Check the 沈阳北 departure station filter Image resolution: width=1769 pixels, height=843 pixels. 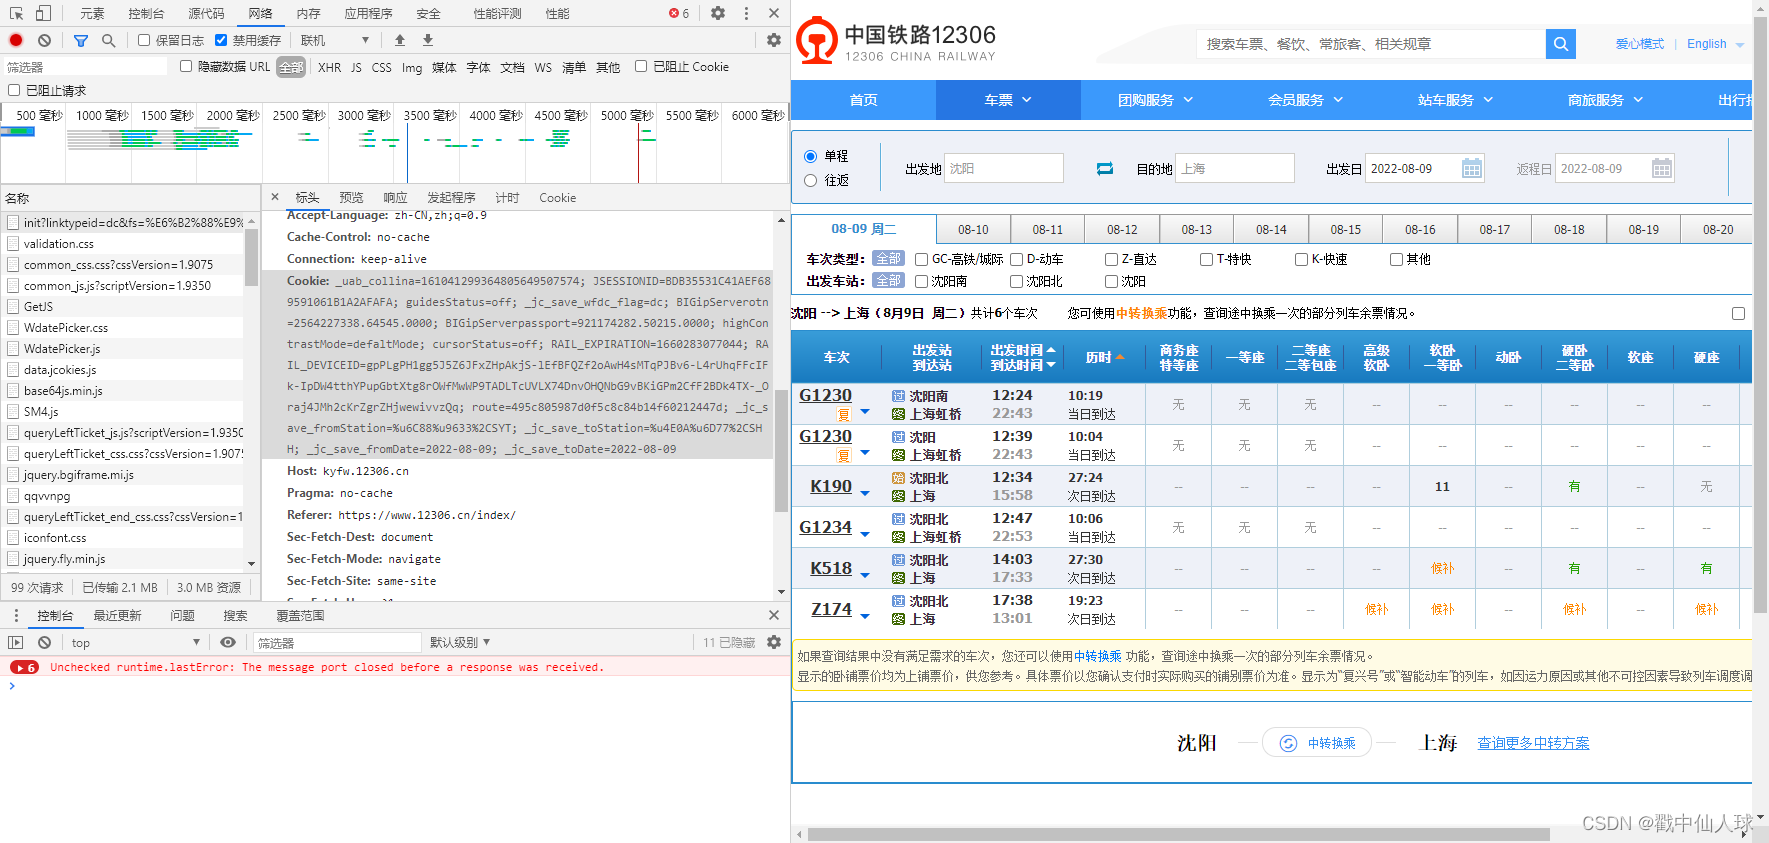(1017, 281)
